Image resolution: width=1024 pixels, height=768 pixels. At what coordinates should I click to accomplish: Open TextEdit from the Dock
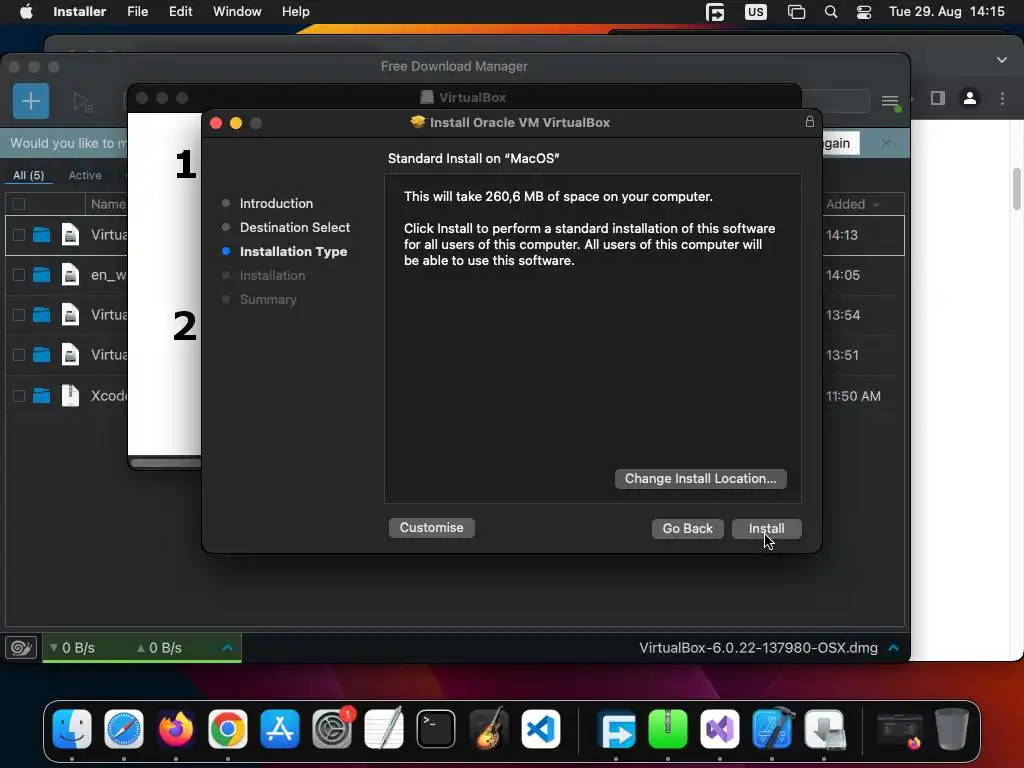click(x=384, y=729)
